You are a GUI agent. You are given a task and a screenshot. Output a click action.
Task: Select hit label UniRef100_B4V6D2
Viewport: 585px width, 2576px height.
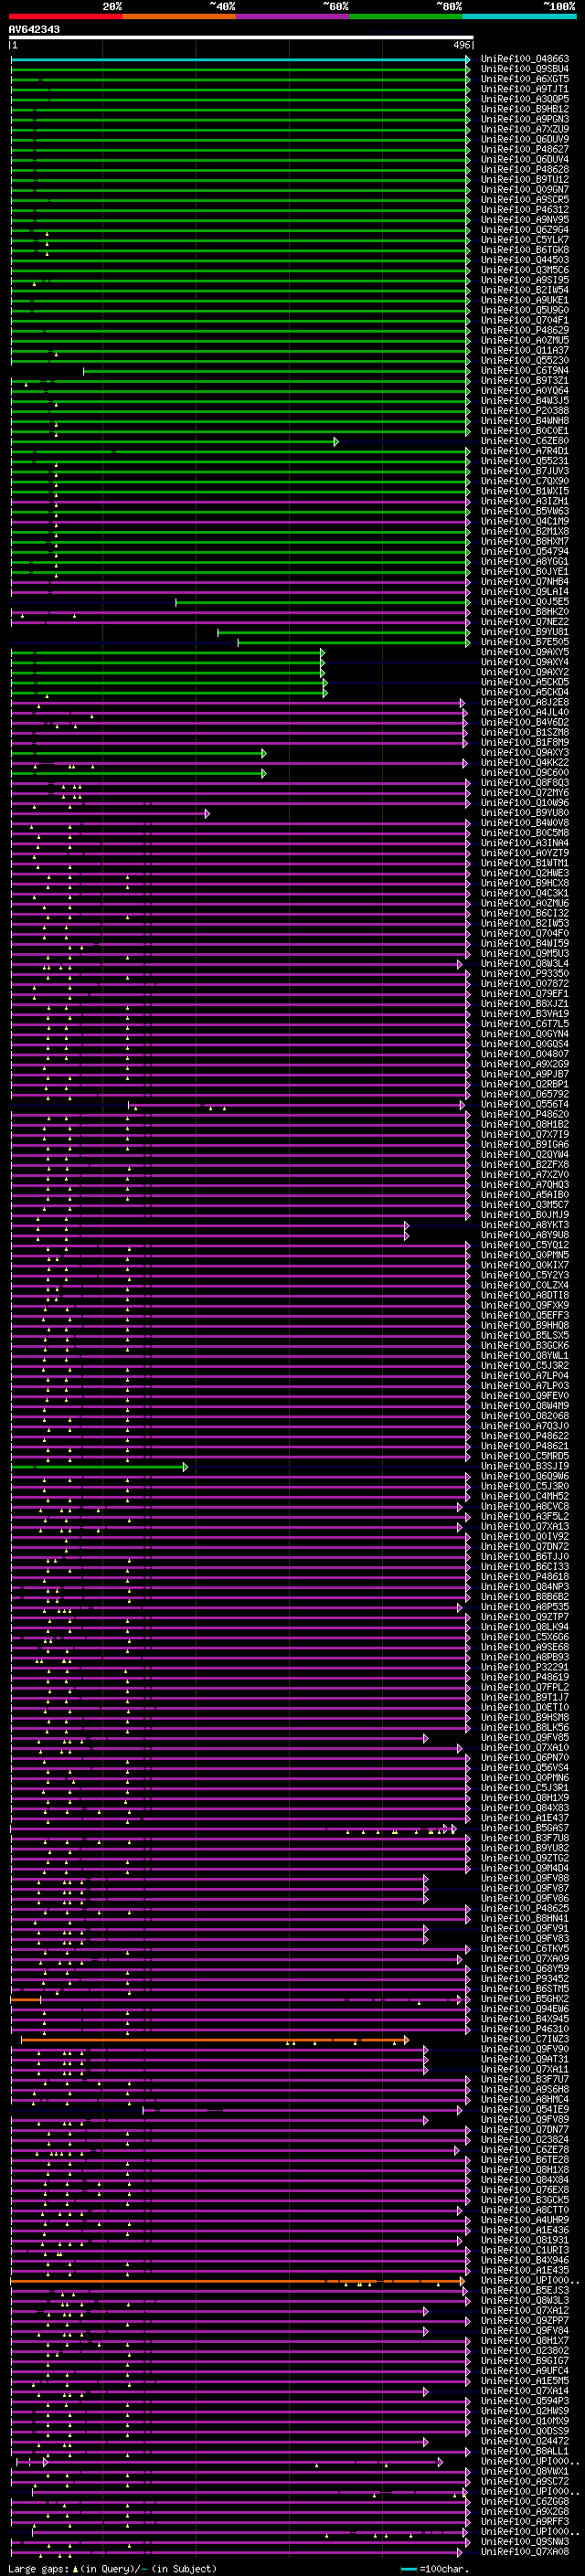coord(524,722)
